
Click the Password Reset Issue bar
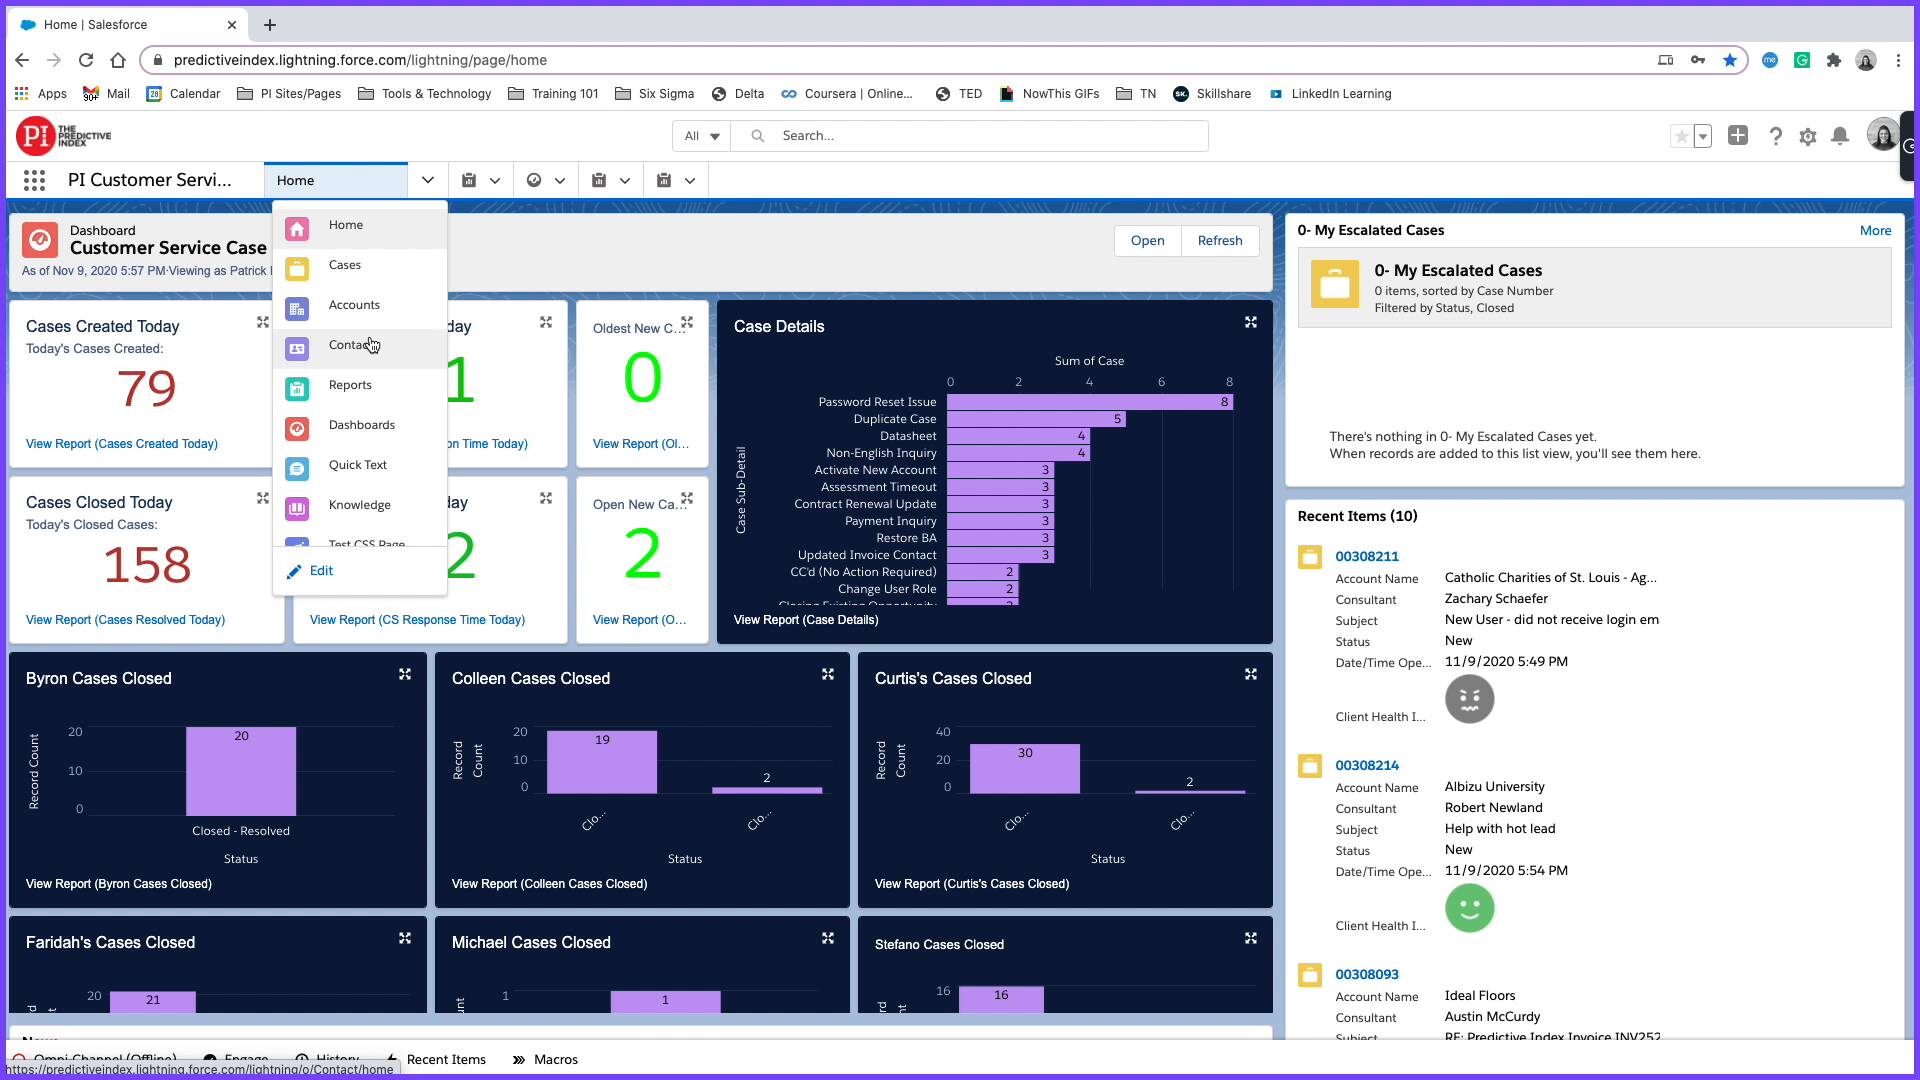[1090, 402]
